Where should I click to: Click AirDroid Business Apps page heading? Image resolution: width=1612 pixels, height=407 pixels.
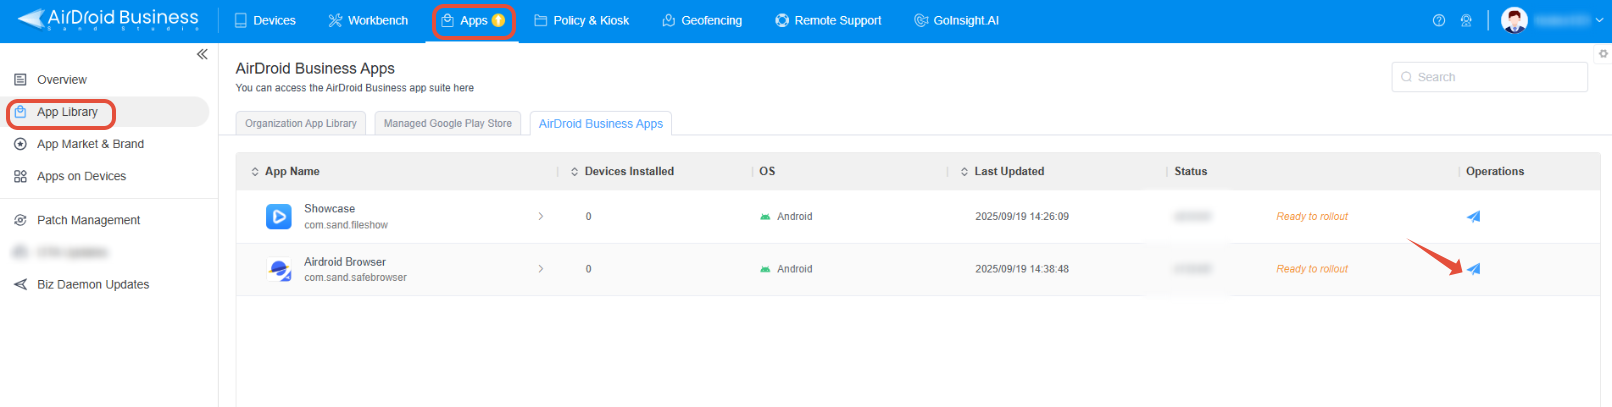315,68
